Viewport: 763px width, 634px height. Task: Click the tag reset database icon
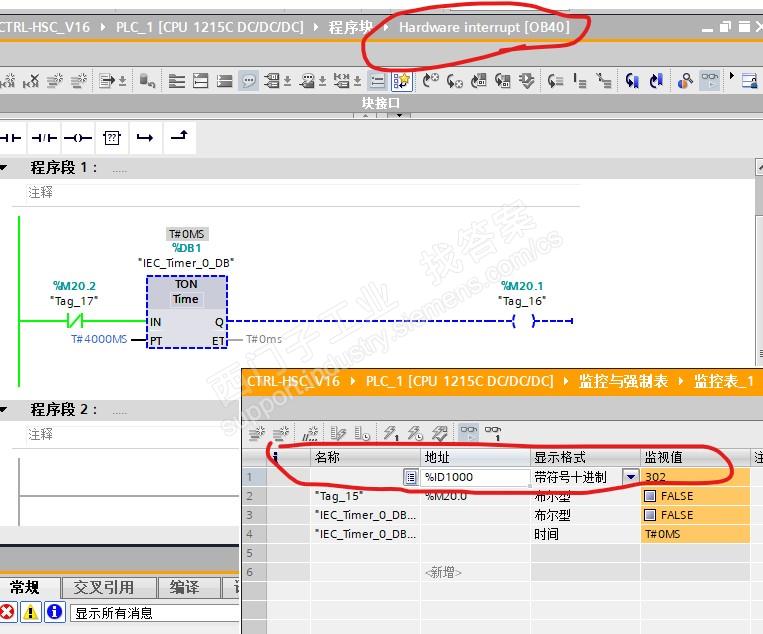click(147, 80)
